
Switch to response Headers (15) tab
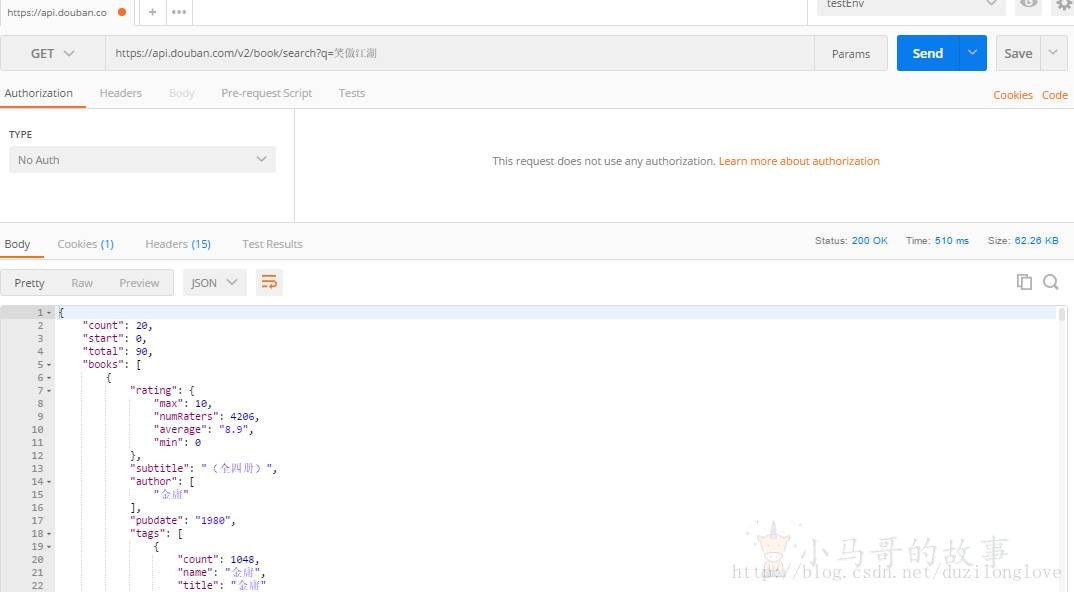[x=178, y=244]
